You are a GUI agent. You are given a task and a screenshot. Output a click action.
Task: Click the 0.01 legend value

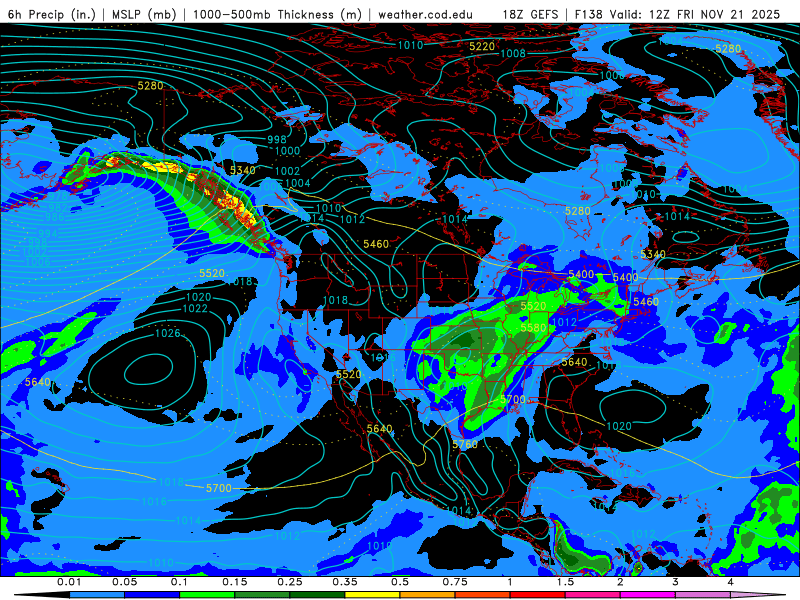tap(69, 582)
